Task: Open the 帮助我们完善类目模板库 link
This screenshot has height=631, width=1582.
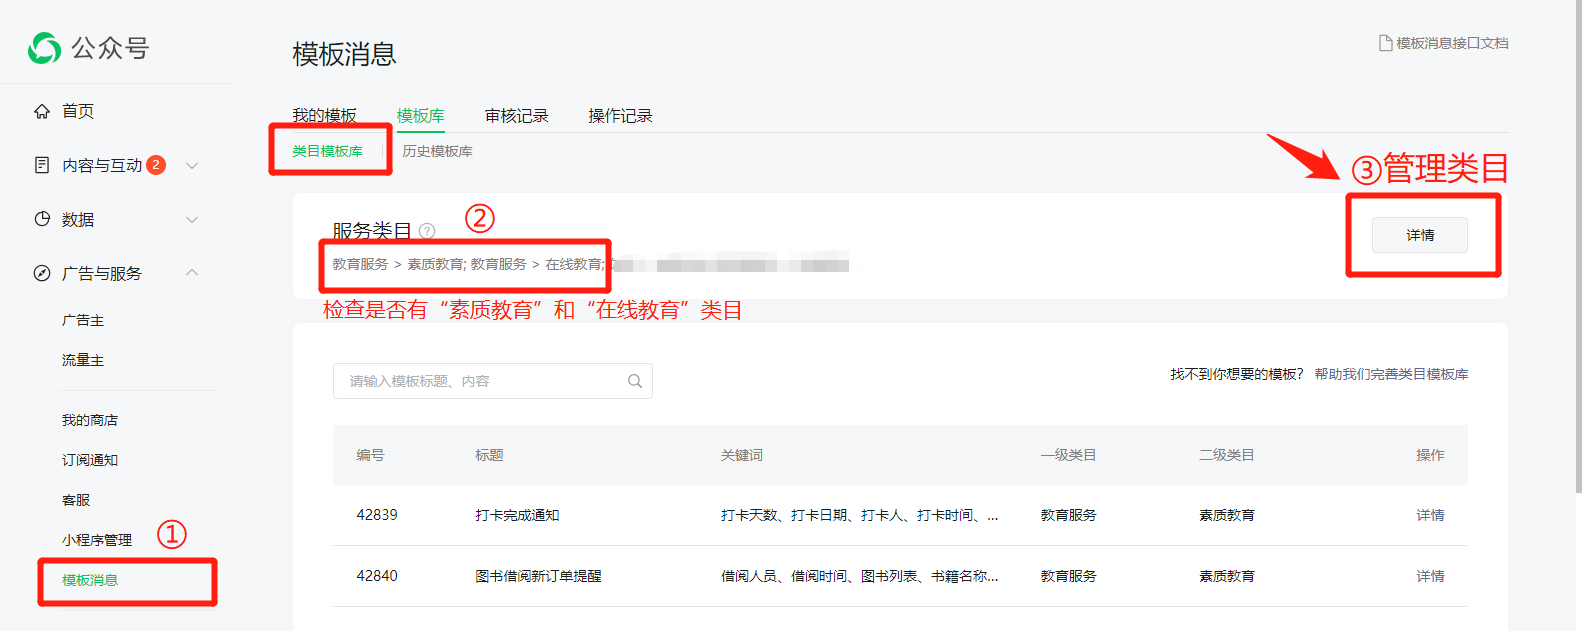Action: (1391, 374)
